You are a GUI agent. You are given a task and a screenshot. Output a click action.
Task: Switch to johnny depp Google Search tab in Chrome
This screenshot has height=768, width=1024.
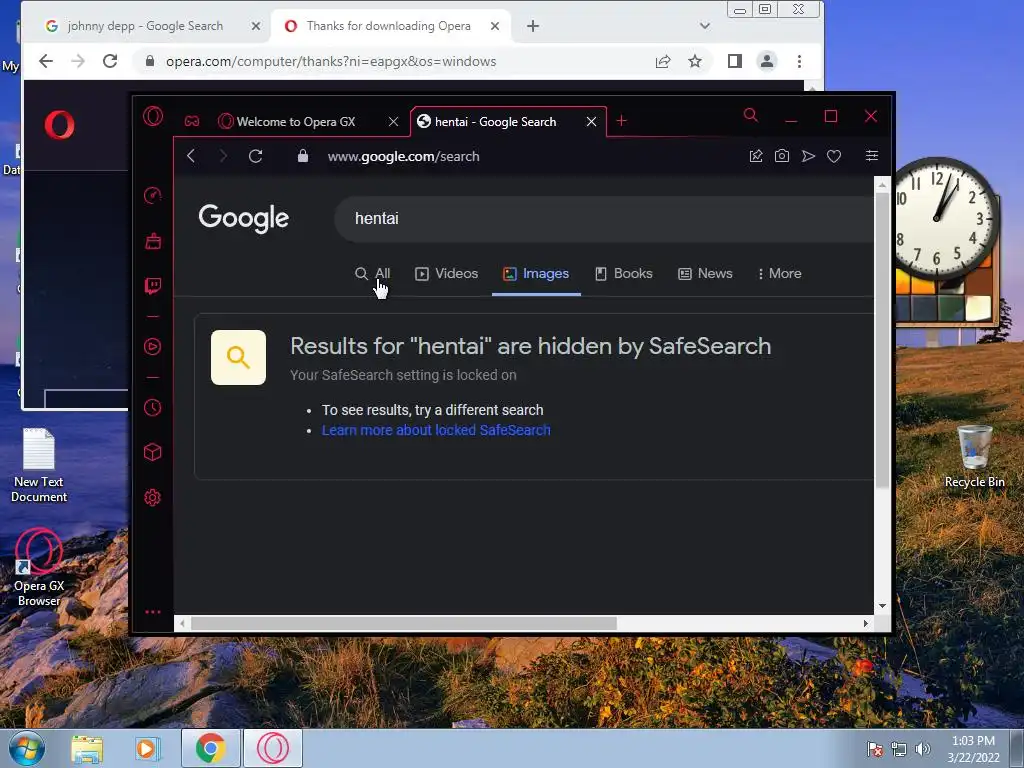click(145, 26)
